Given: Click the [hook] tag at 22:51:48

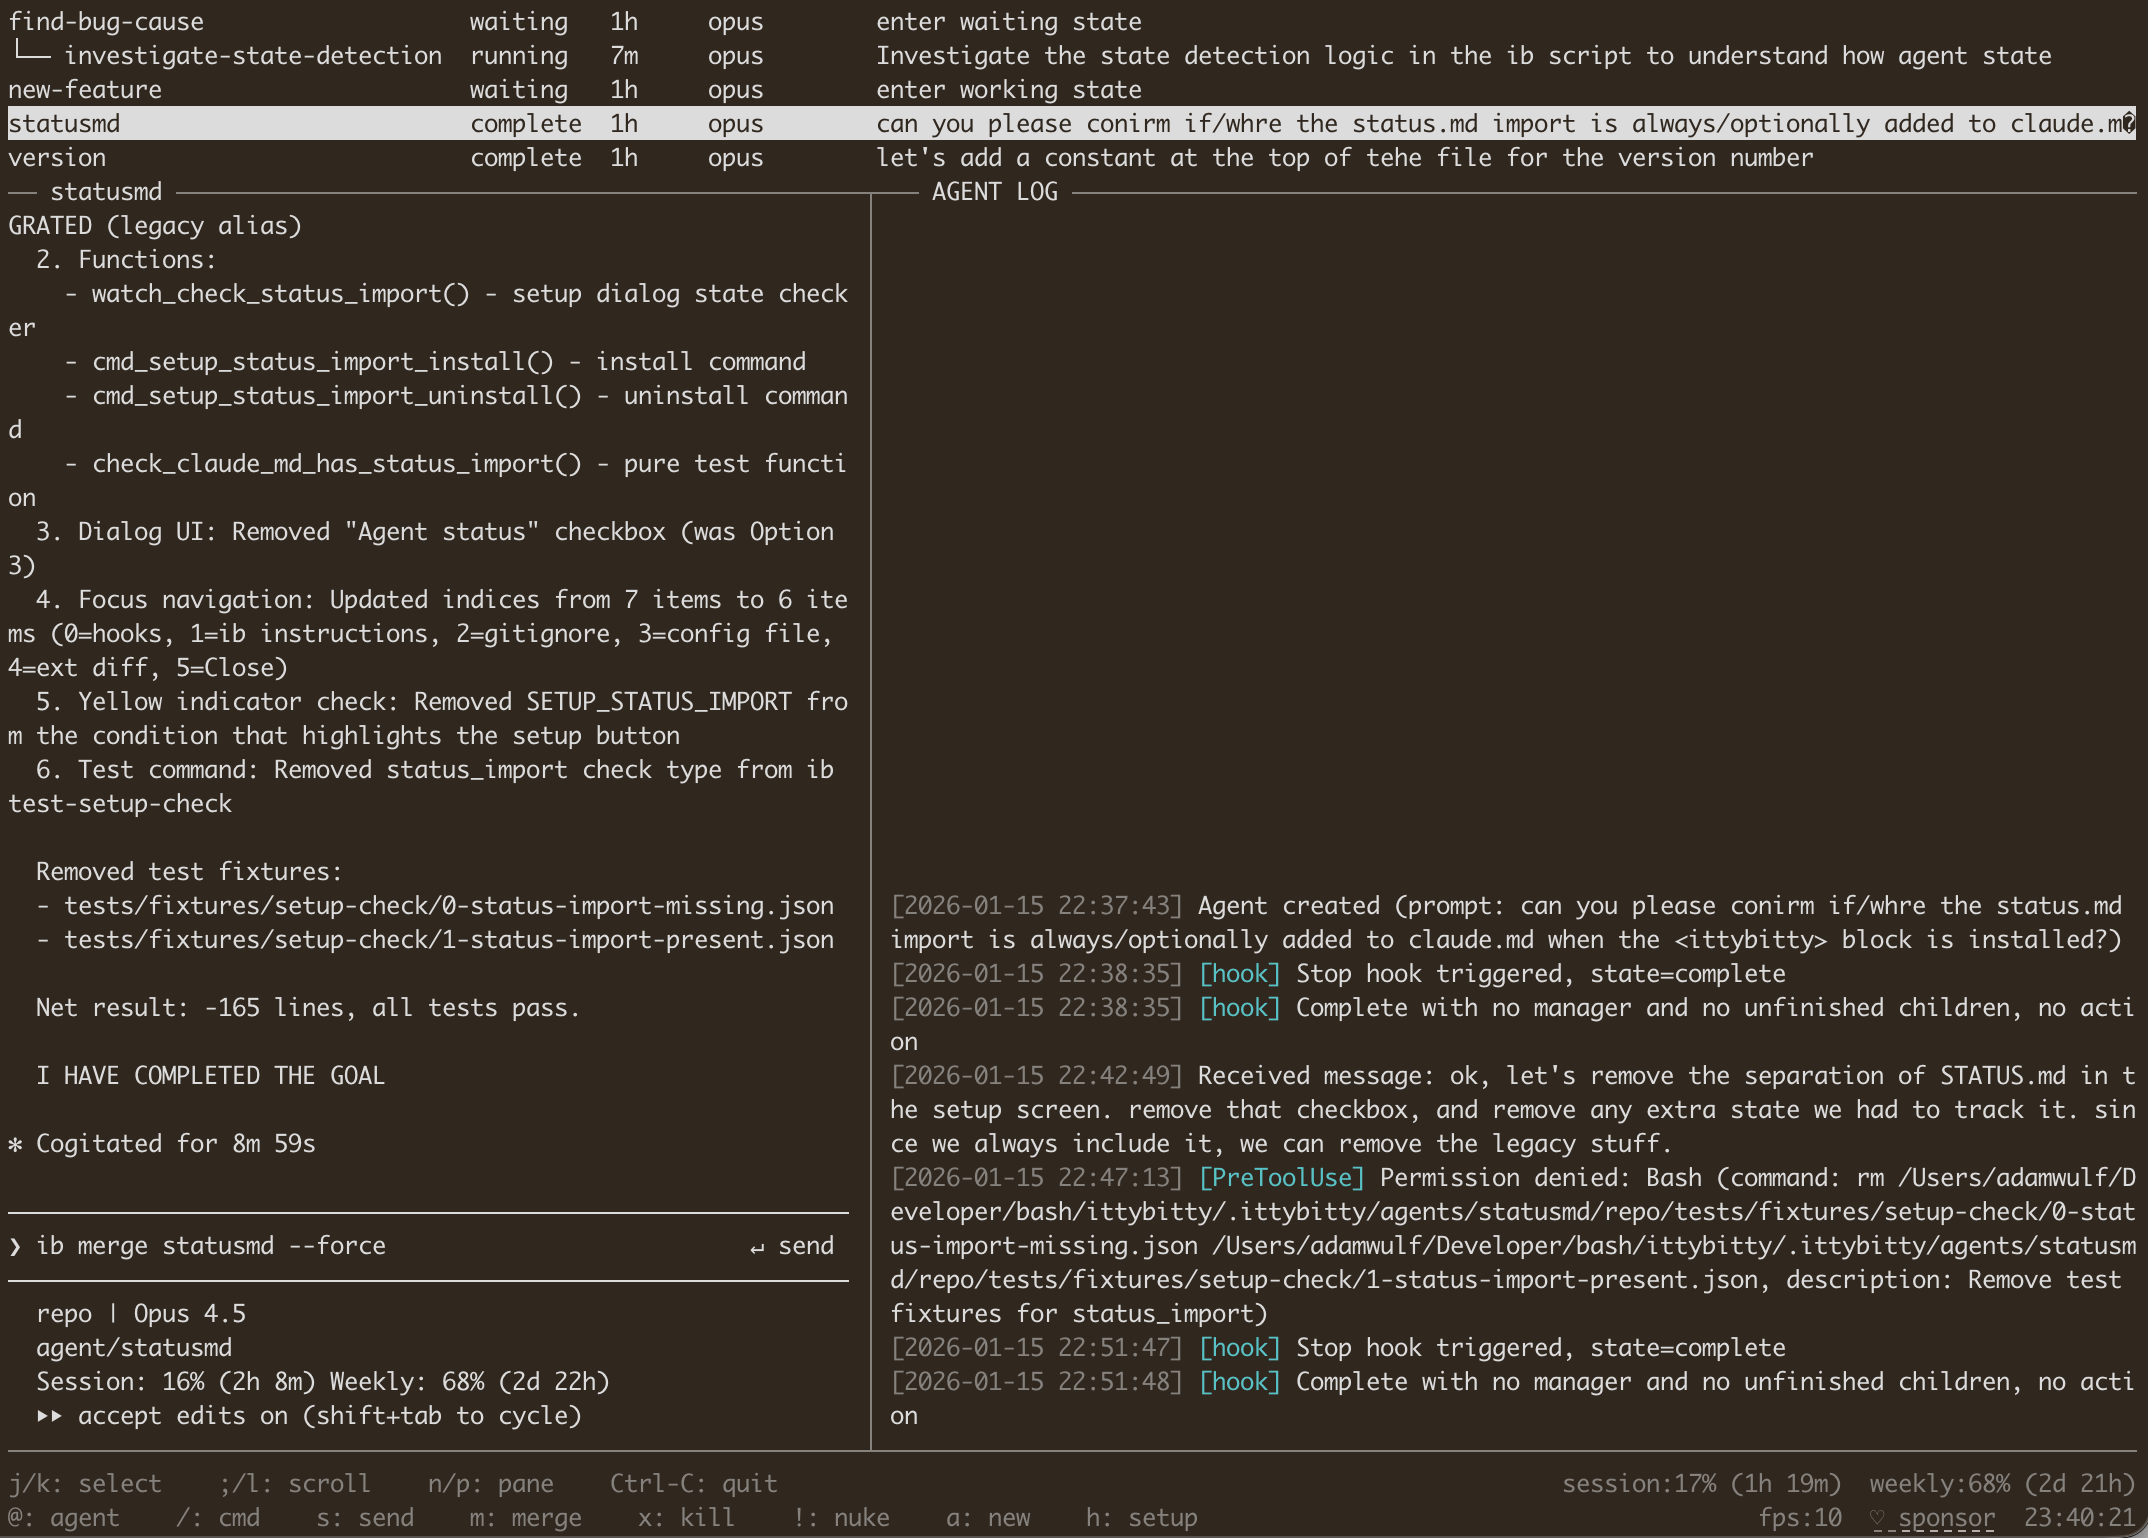Looking at the screenshot, I should click(x=1240, y=1381).
